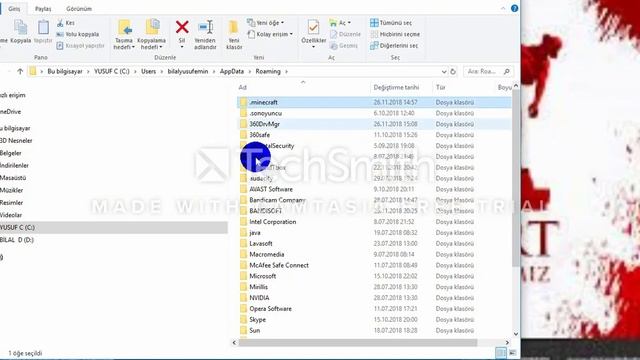640x360 pixels.
Task: Click the blue help question mark icon
Action: (514, 8)
